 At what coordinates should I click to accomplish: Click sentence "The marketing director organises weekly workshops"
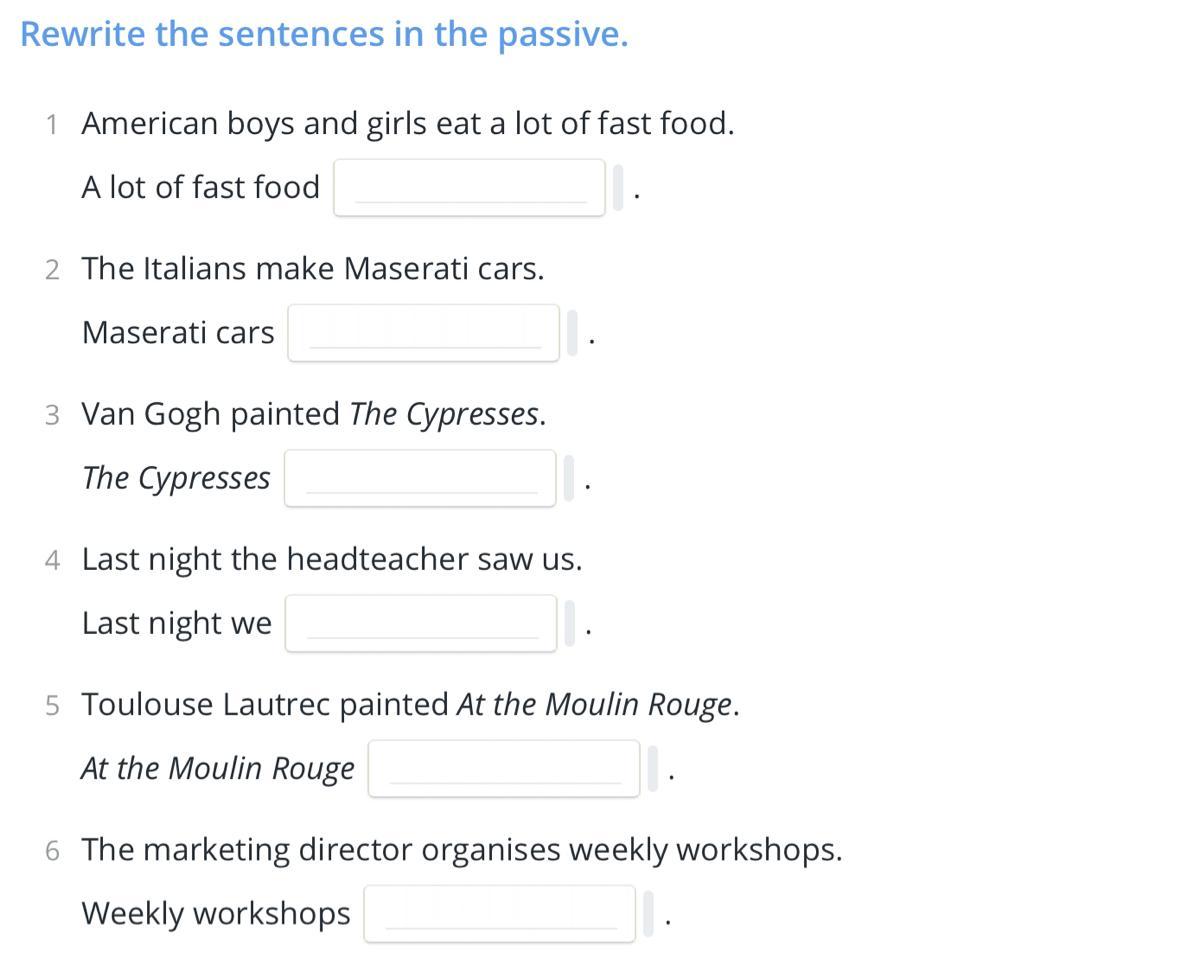[461, 850]
